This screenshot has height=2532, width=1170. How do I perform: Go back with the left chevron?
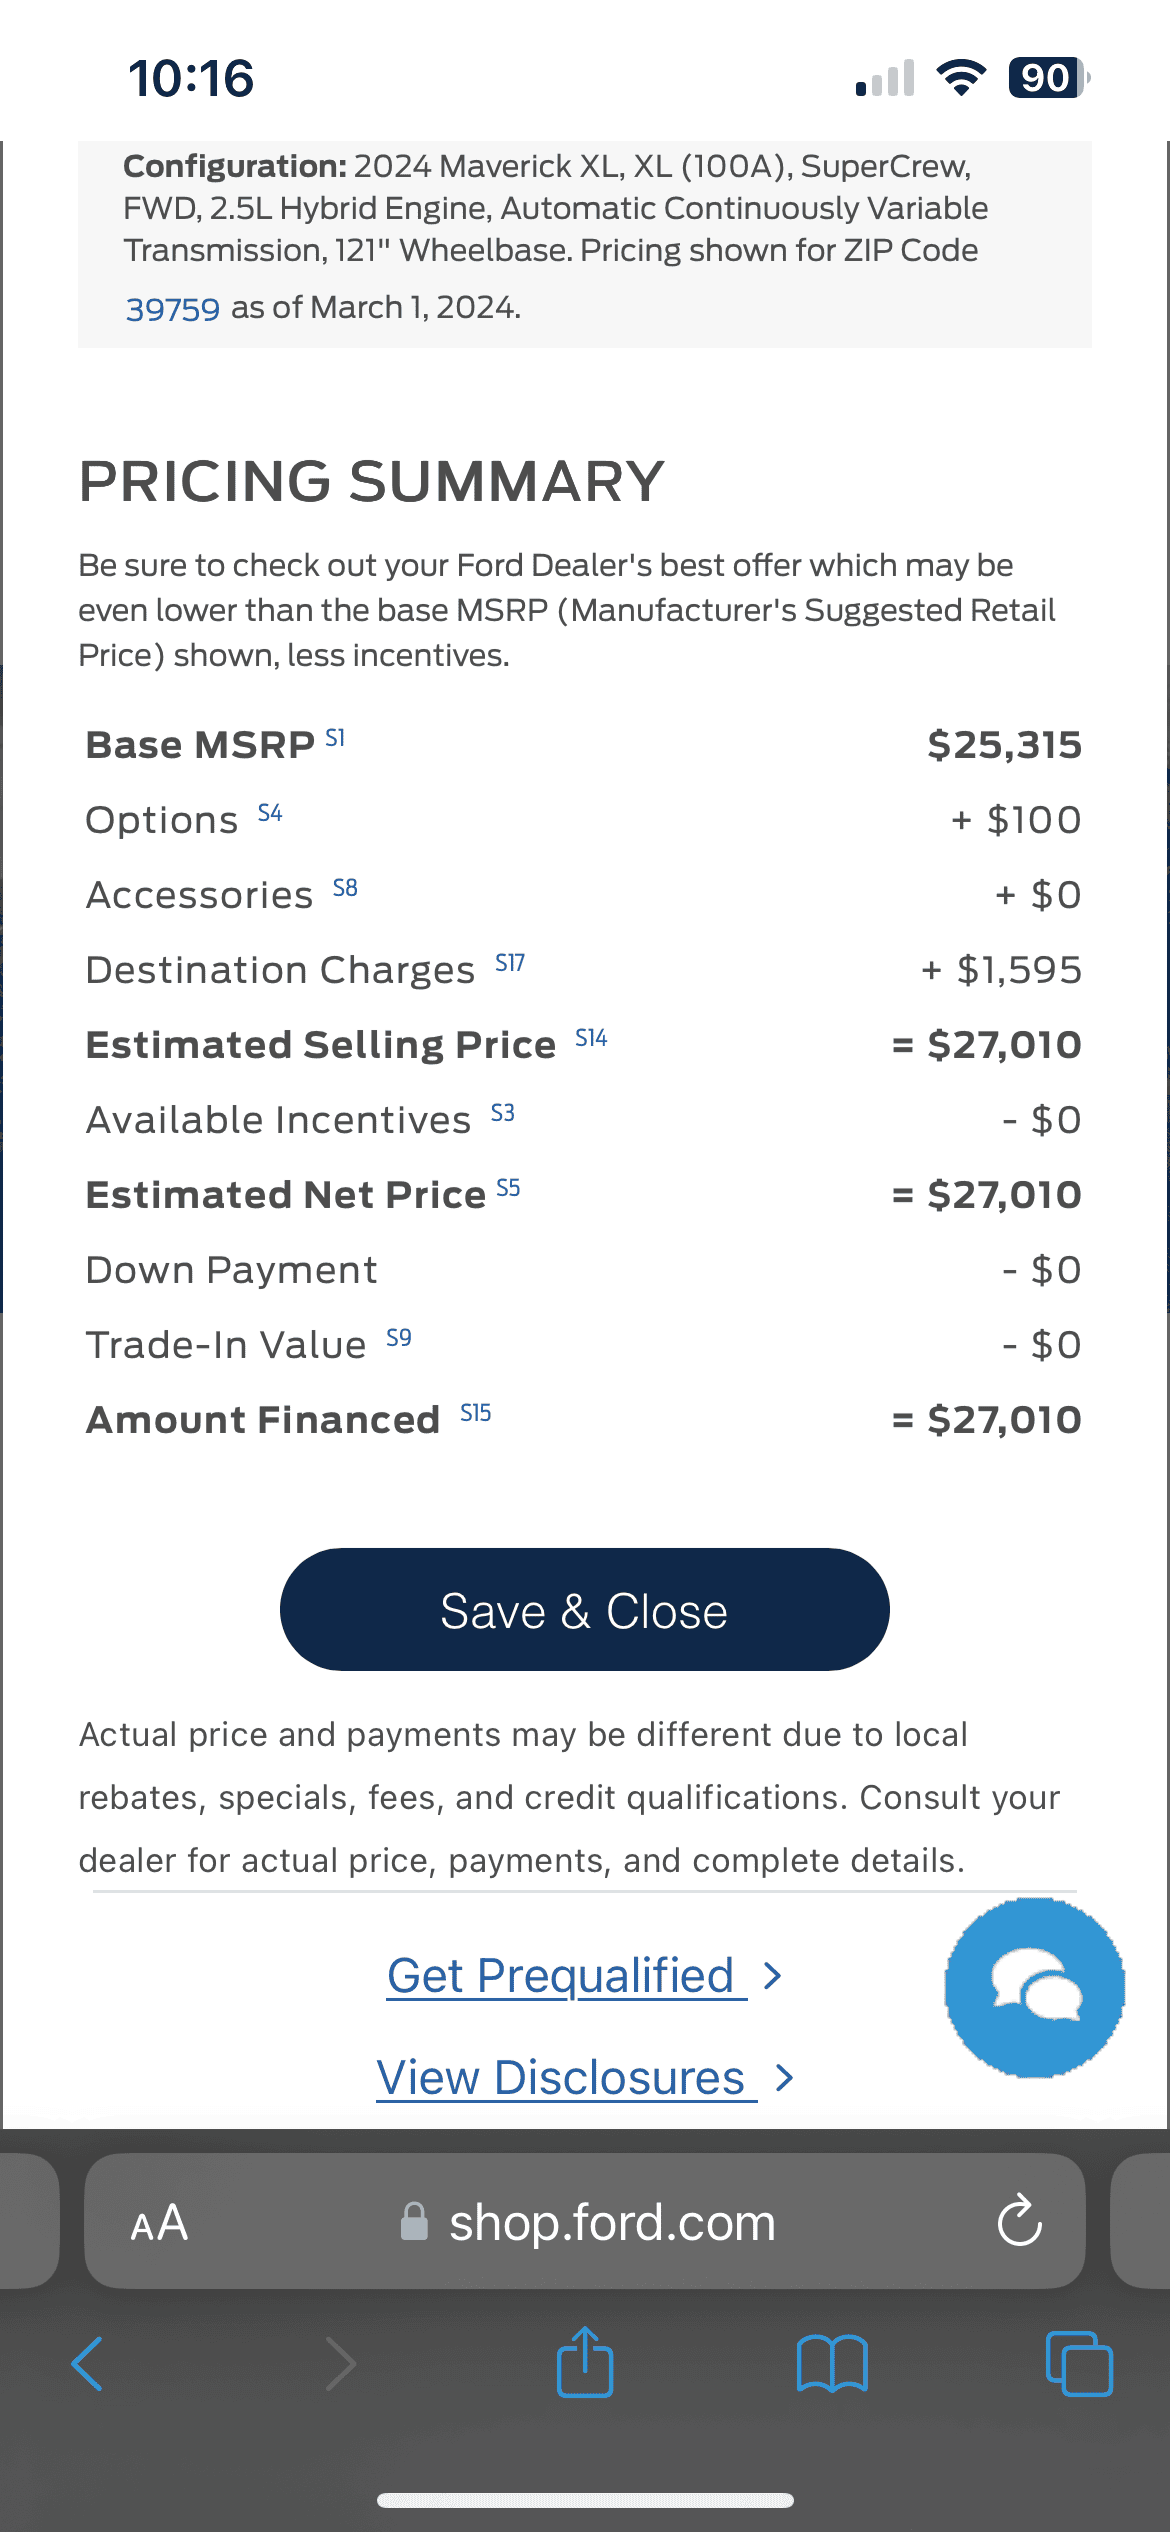(x=87, y=2364)
